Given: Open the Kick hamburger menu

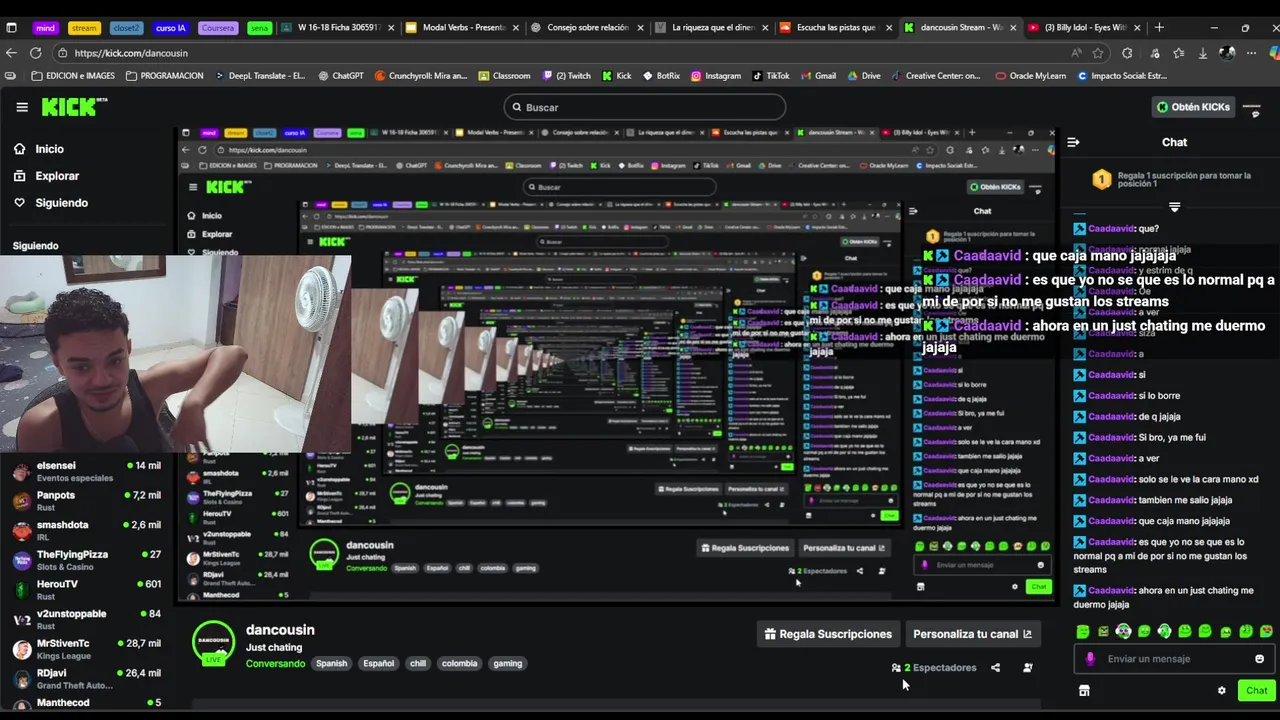Looking at the screenshot, I should (x=22, y=107).
